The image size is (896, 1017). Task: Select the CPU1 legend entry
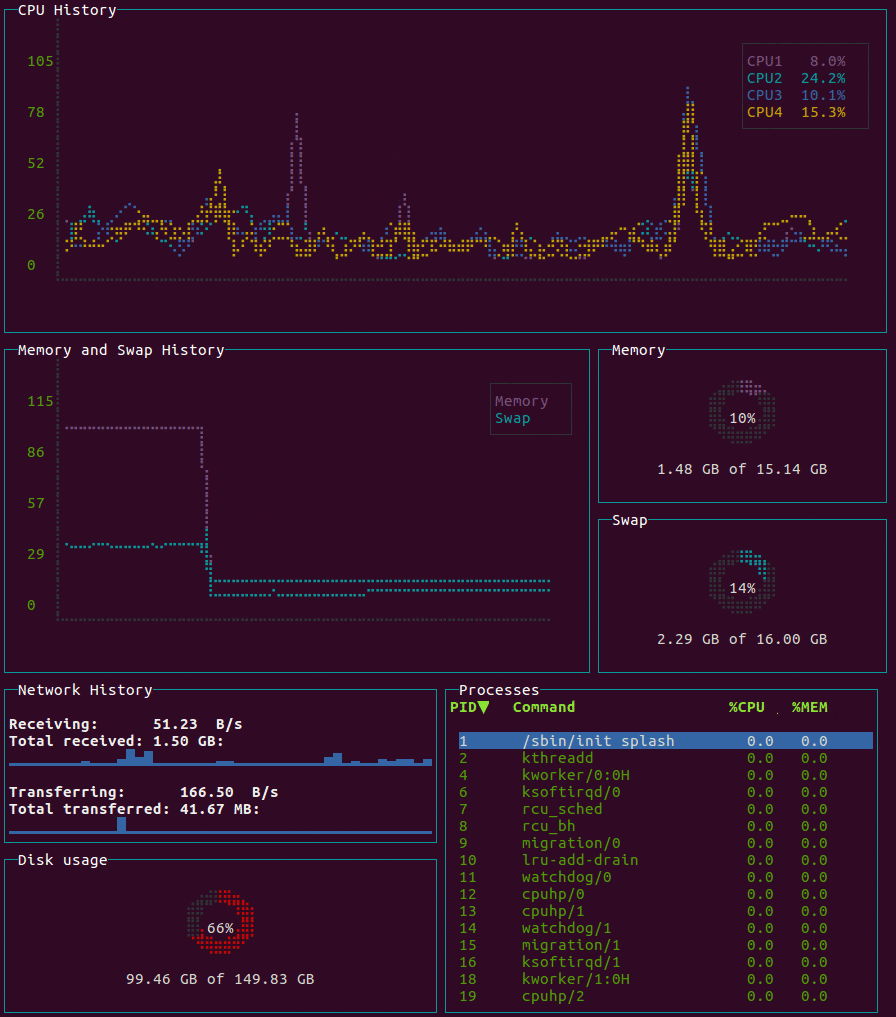tap(796, 61)
